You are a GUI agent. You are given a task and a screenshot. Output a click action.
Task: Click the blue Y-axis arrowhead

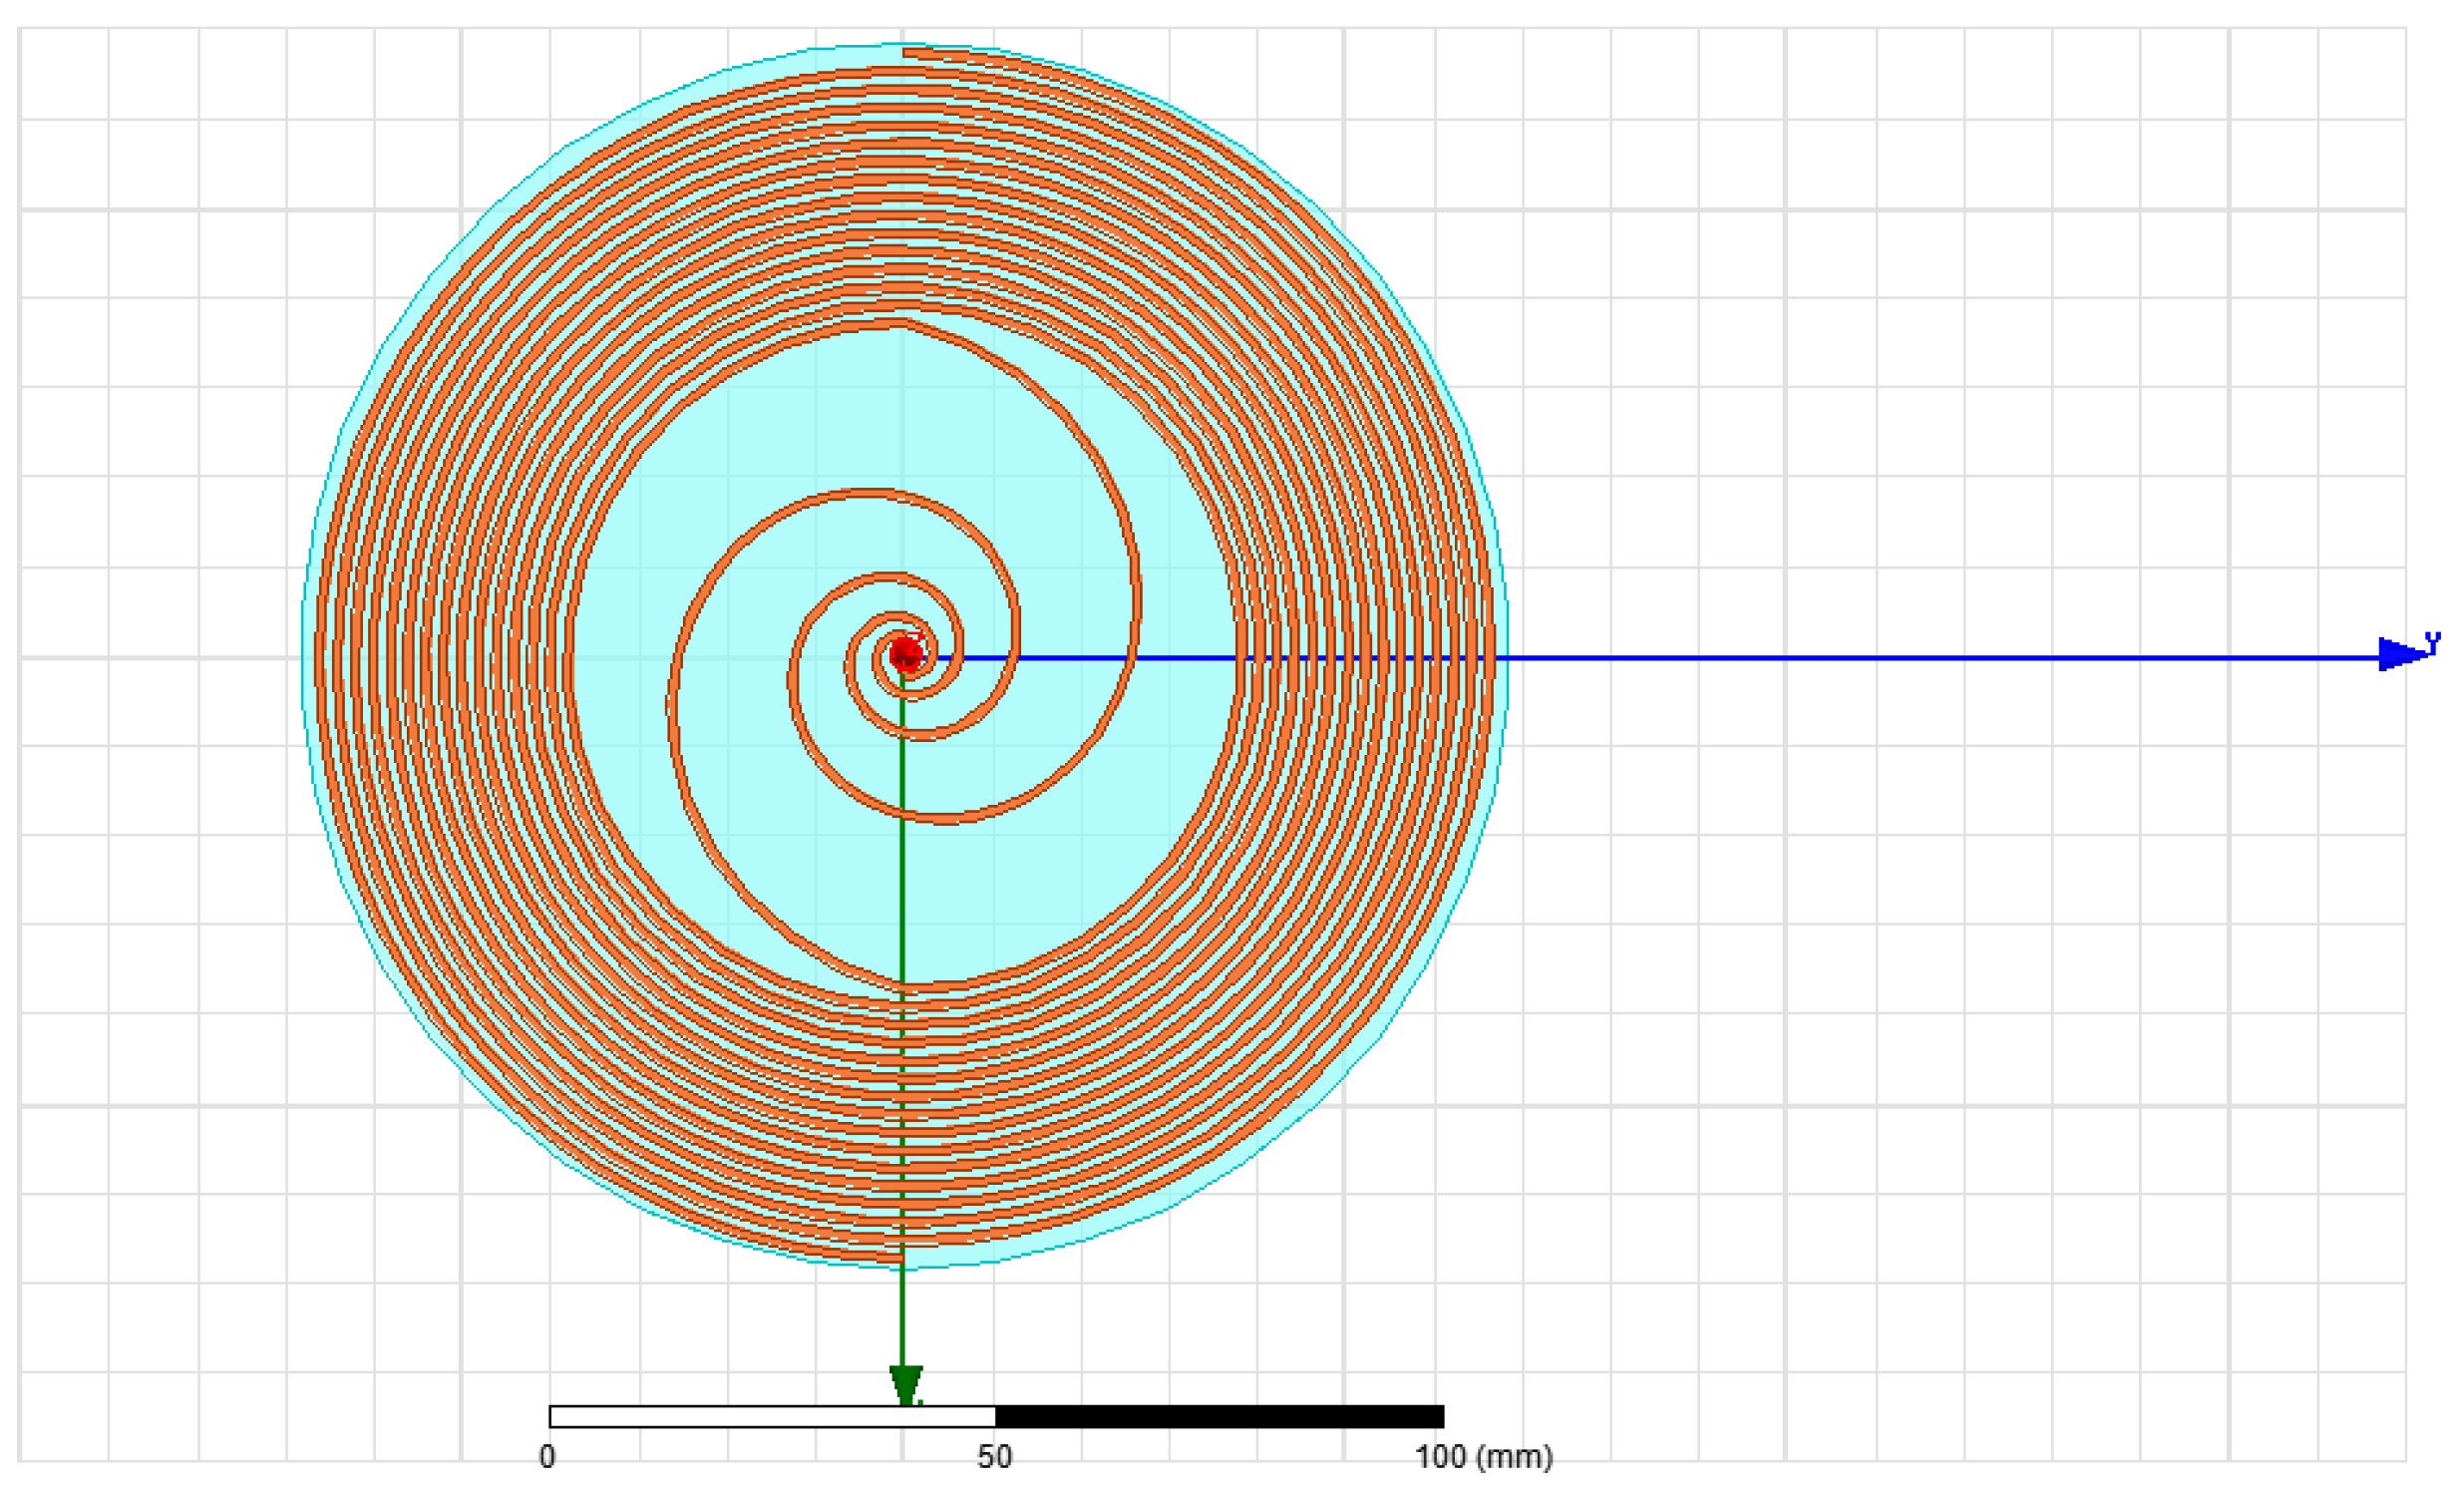point(2398,655)
